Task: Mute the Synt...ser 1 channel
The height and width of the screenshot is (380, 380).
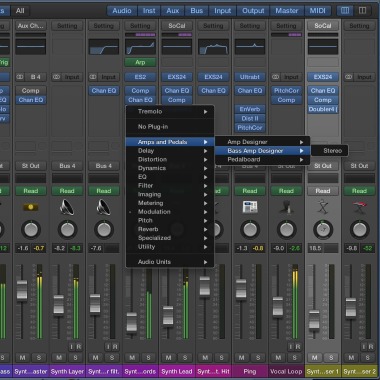Action: (314, 358)
